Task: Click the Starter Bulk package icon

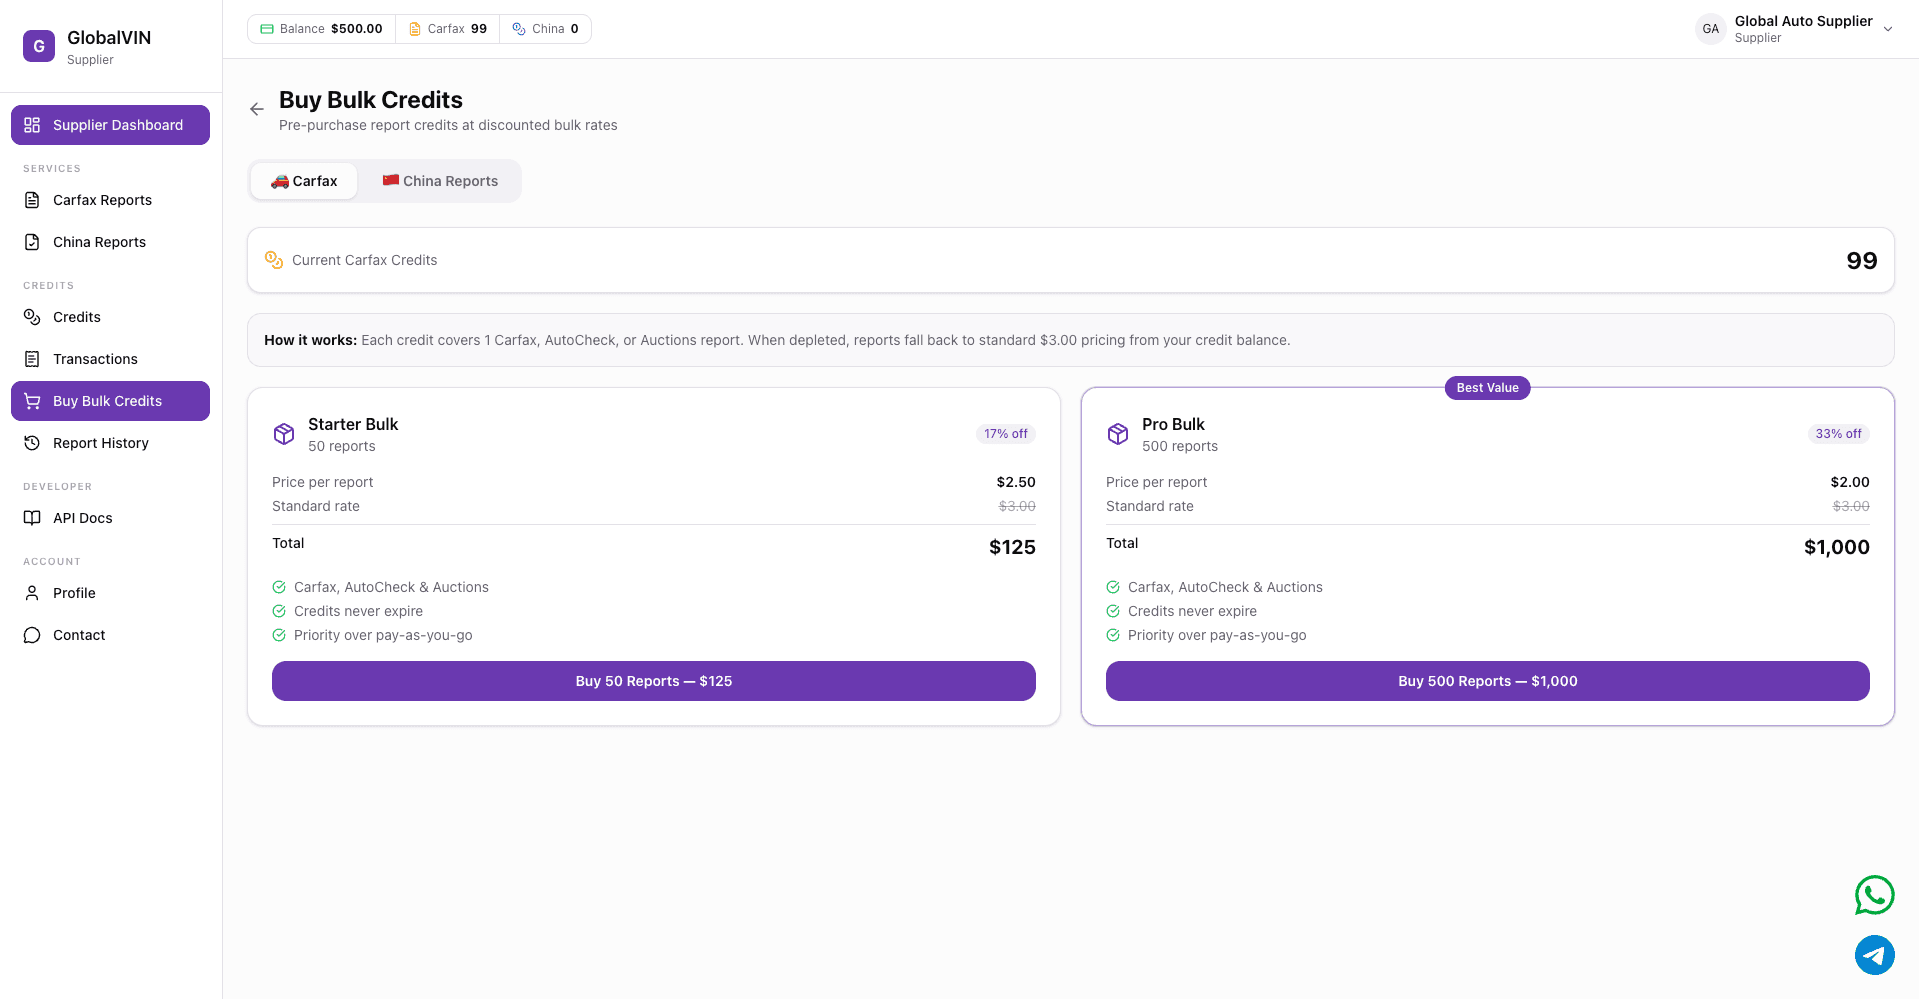Action: 284,434
